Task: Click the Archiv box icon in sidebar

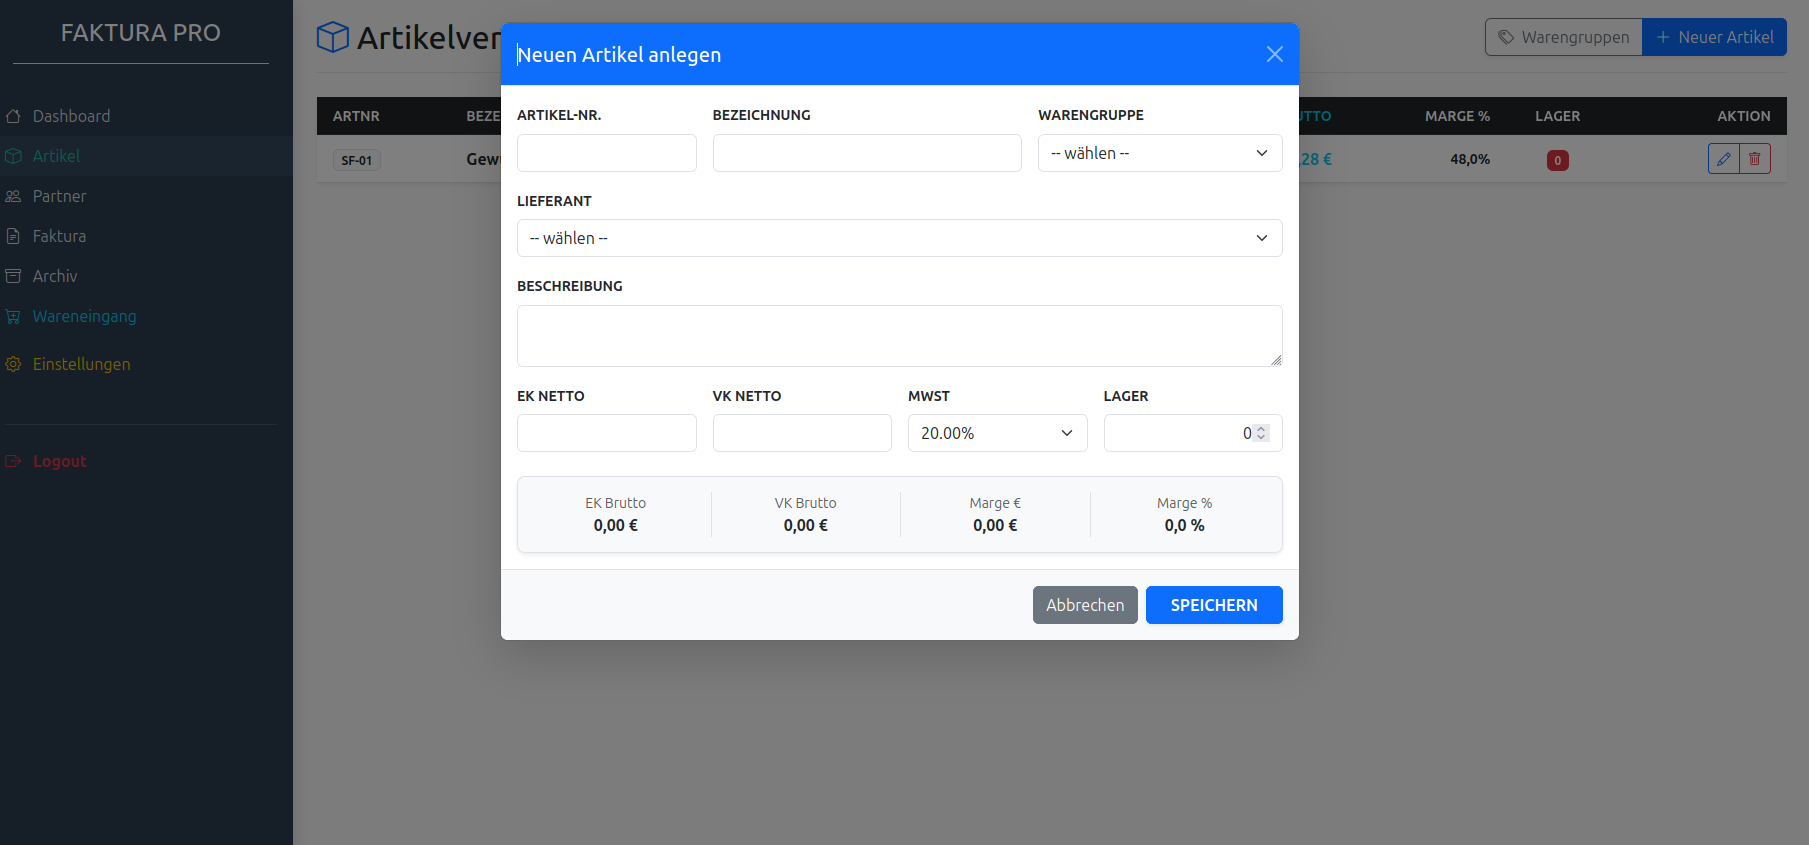Action: [x=13, y=276]
